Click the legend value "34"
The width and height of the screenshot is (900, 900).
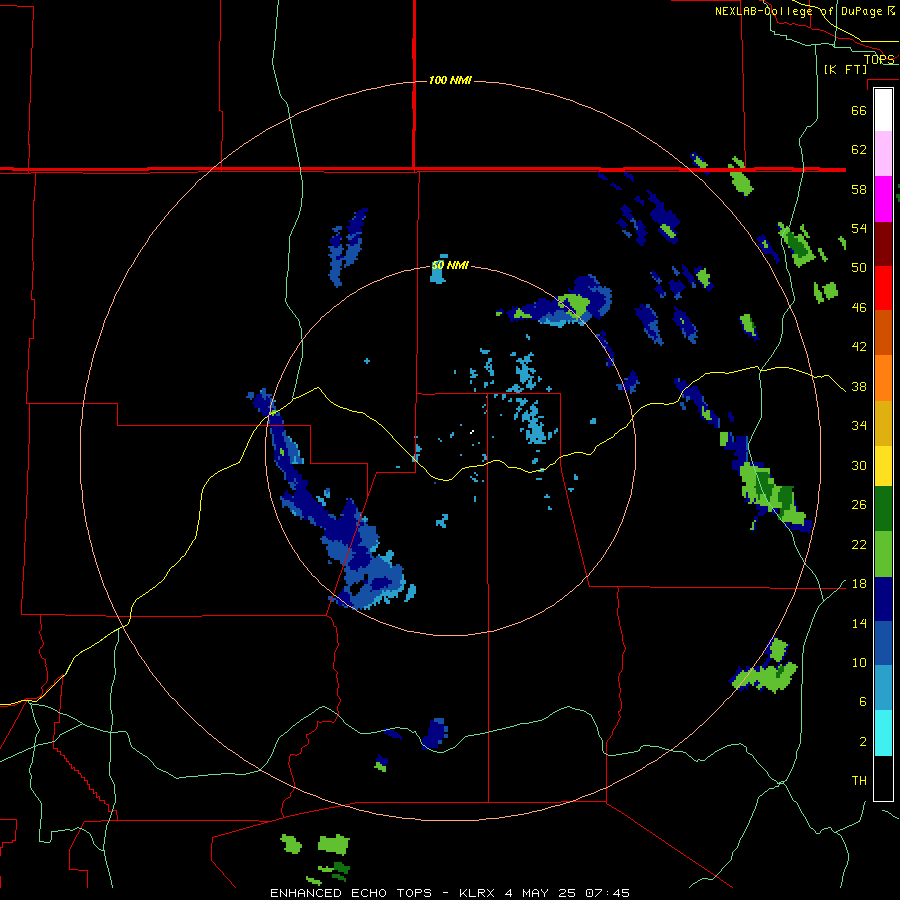[859, 426]
